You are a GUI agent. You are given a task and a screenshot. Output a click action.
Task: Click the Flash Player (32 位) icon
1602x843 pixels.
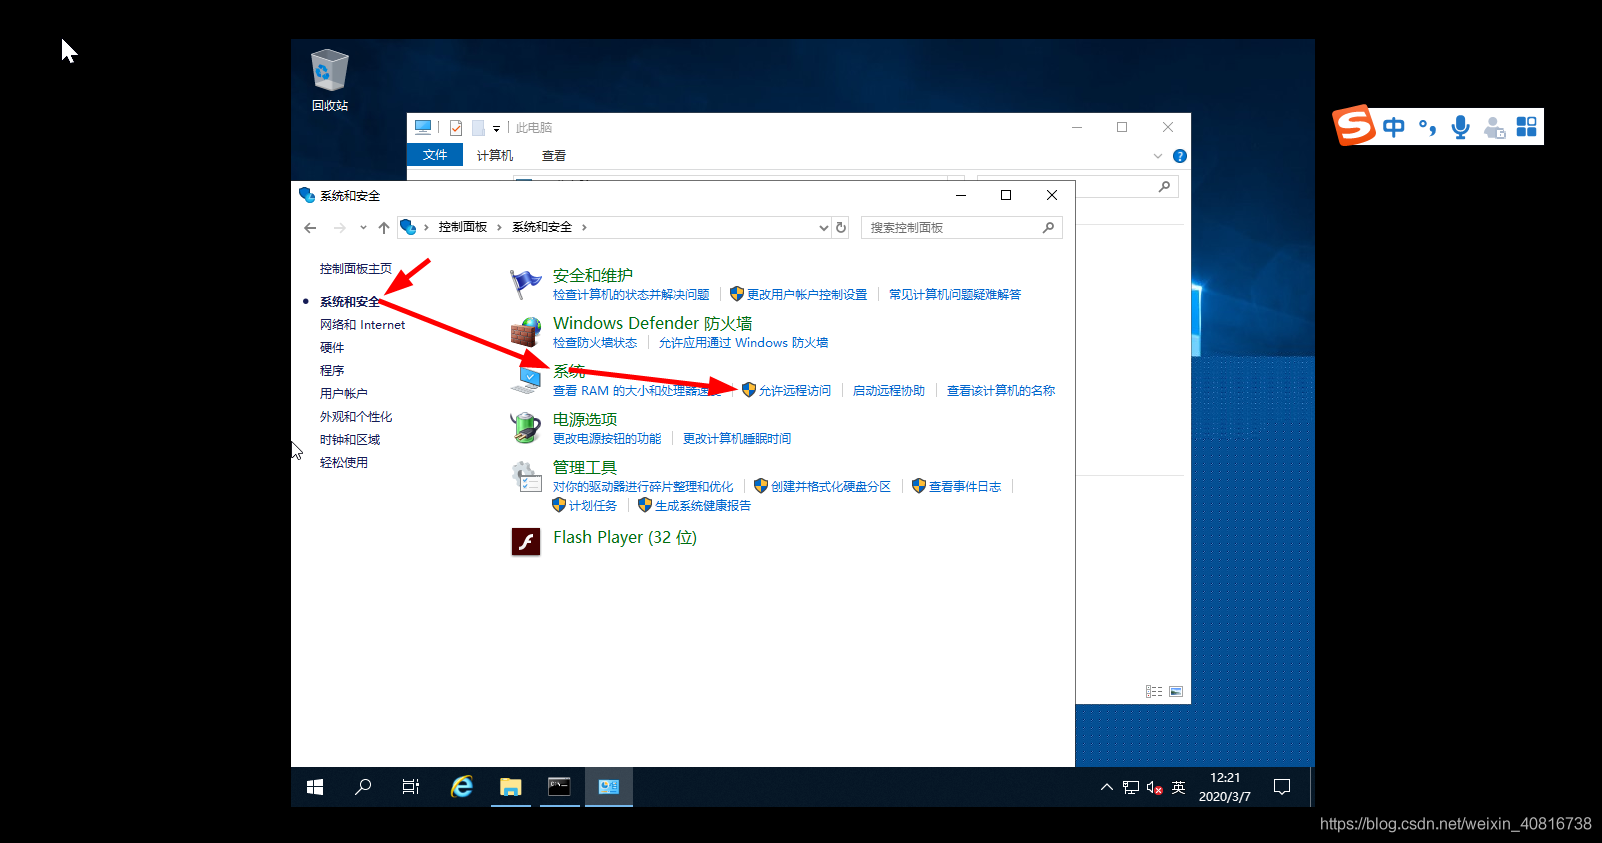coord(526,540)
